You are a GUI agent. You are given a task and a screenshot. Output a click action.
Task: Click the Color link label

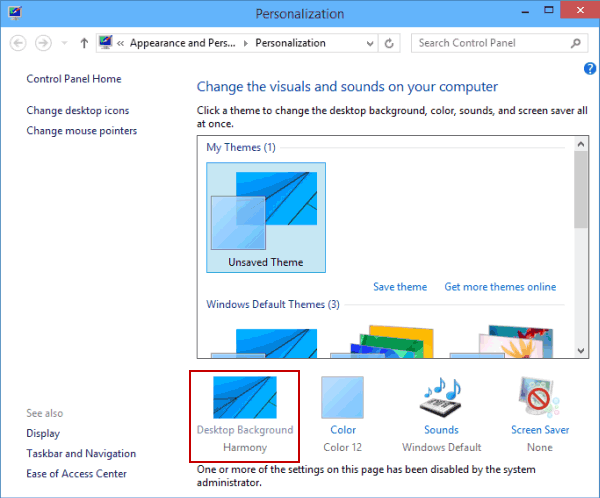(x=343, y=430)
